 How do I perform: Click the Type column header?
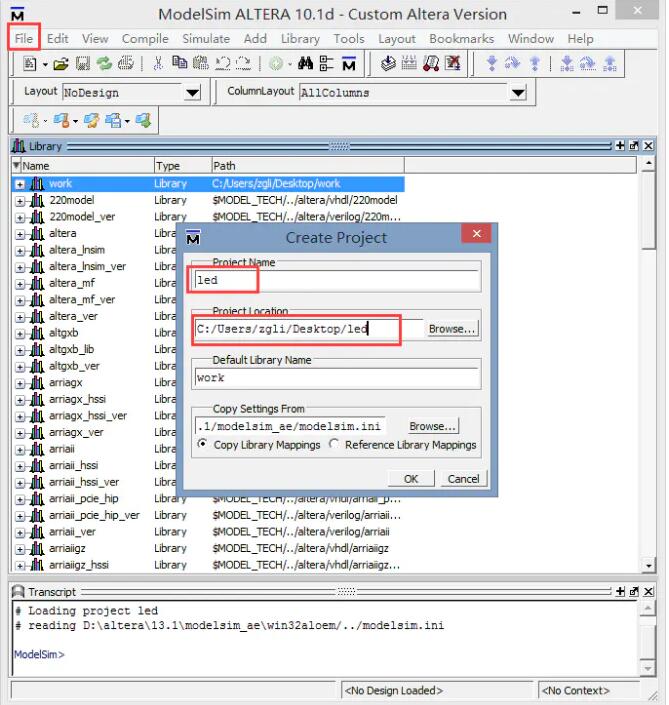[183, 165]
